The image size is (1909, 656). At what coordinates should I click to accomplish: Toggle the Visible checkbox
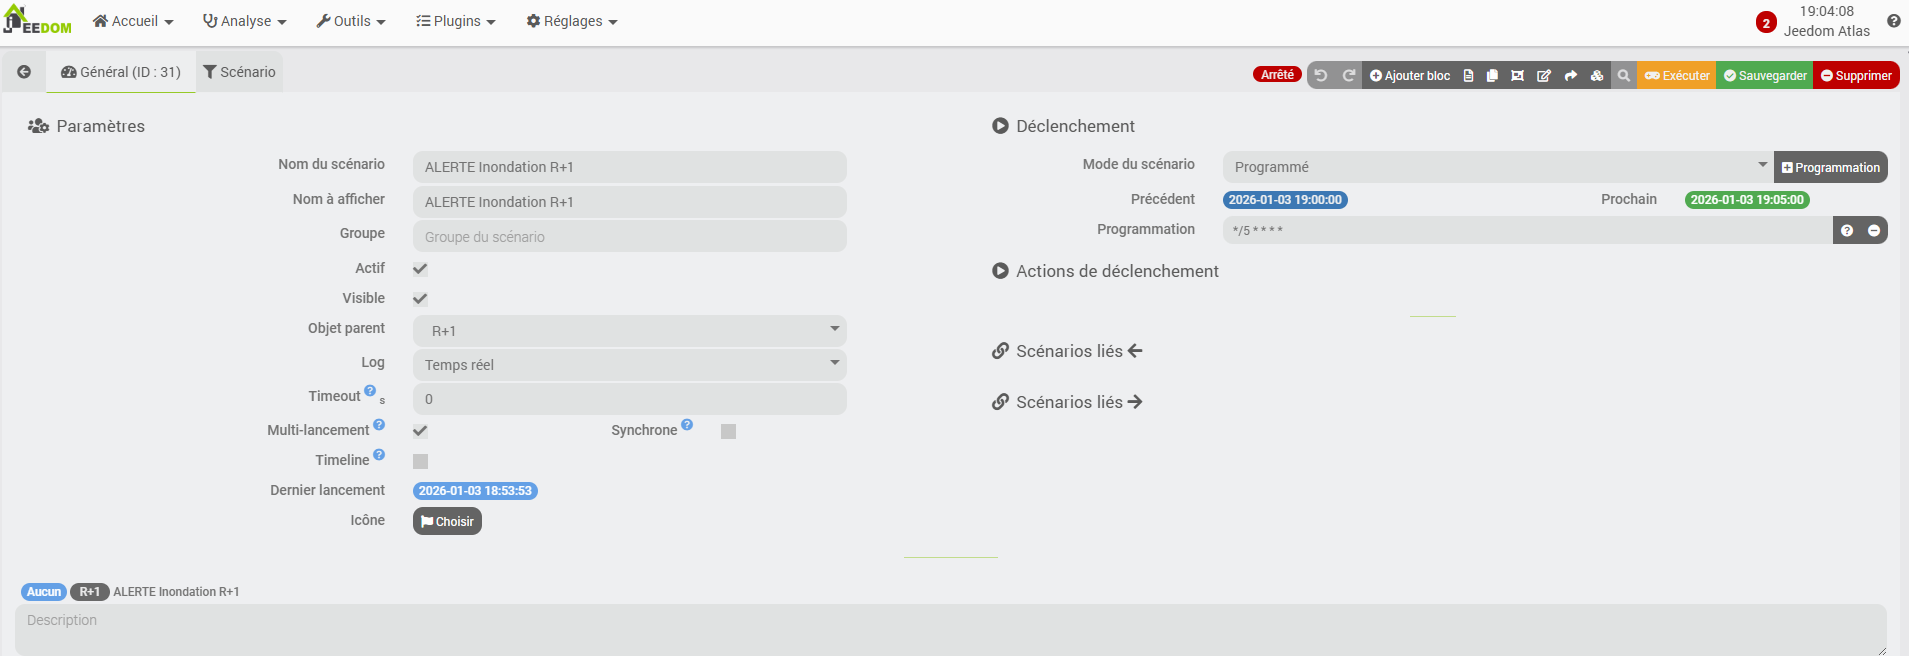pos(420,299)
